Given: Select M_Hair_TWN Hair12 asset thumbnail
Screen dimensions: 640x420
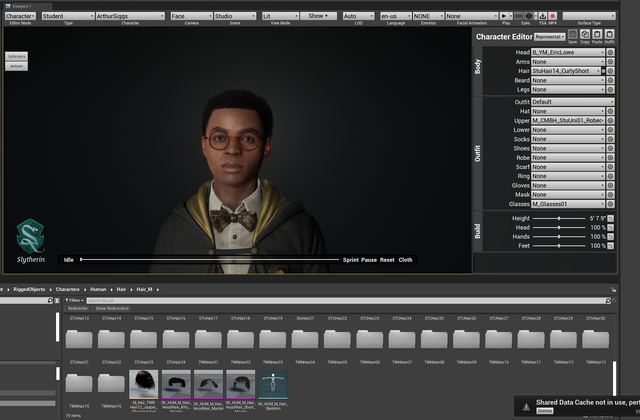Looking at the screenshot, I should pyautogui.click(x=144, y=384).
